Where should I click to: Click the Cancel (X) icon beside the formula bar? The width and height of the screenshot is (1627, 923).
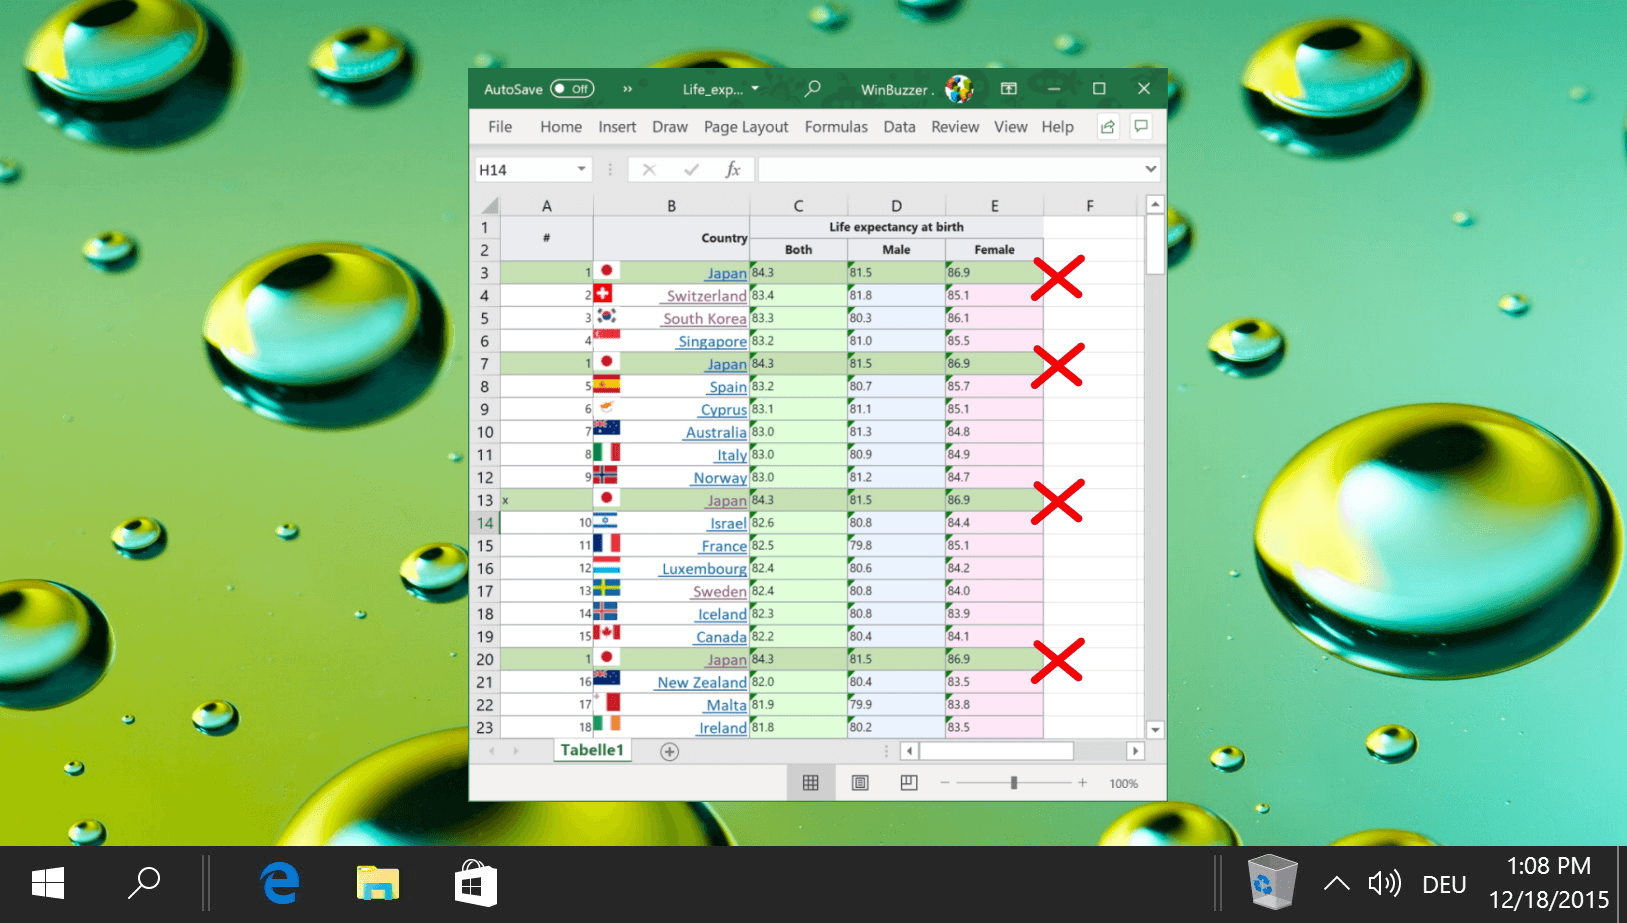651,168
